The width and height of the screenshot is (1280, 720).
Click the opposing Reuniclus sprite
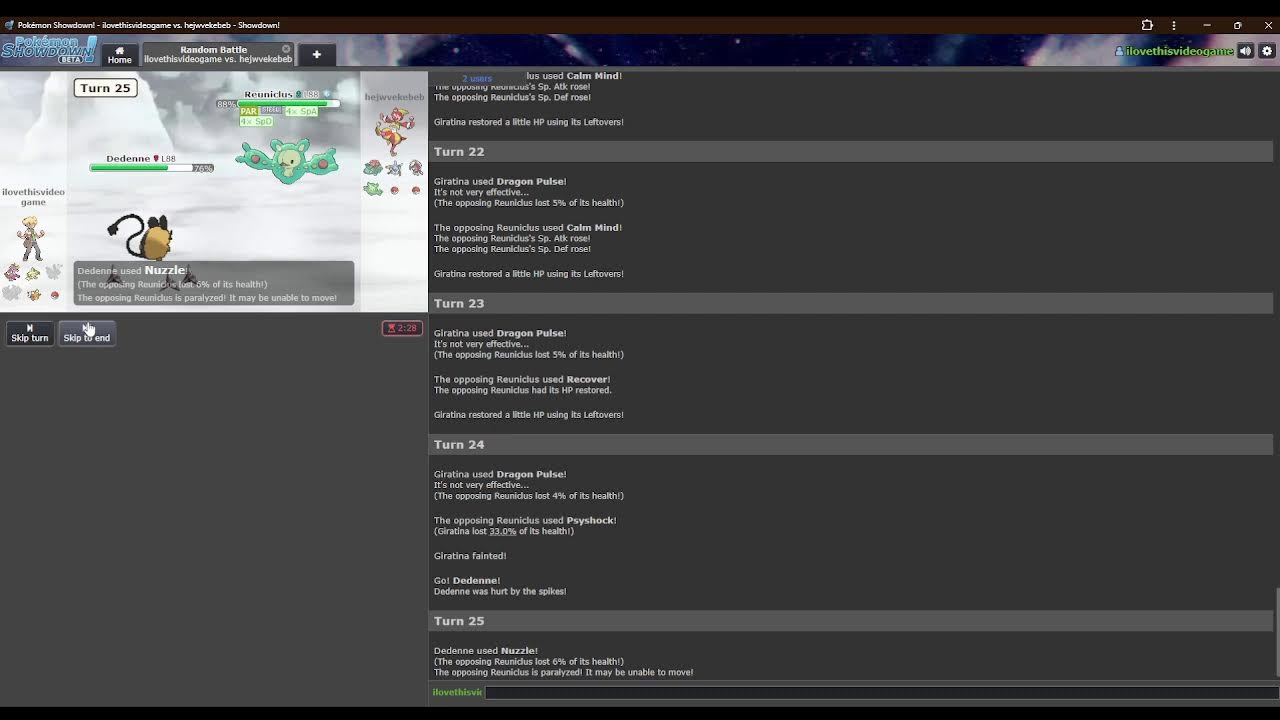click(x=287, y=161)
